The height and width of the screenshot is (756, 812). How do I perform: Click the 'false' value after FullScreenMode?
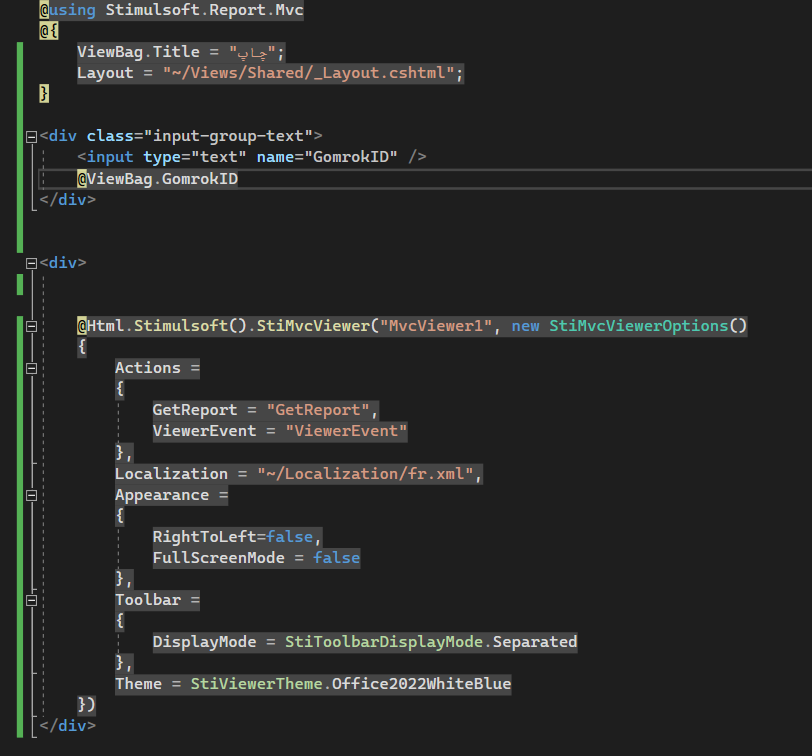337,558
